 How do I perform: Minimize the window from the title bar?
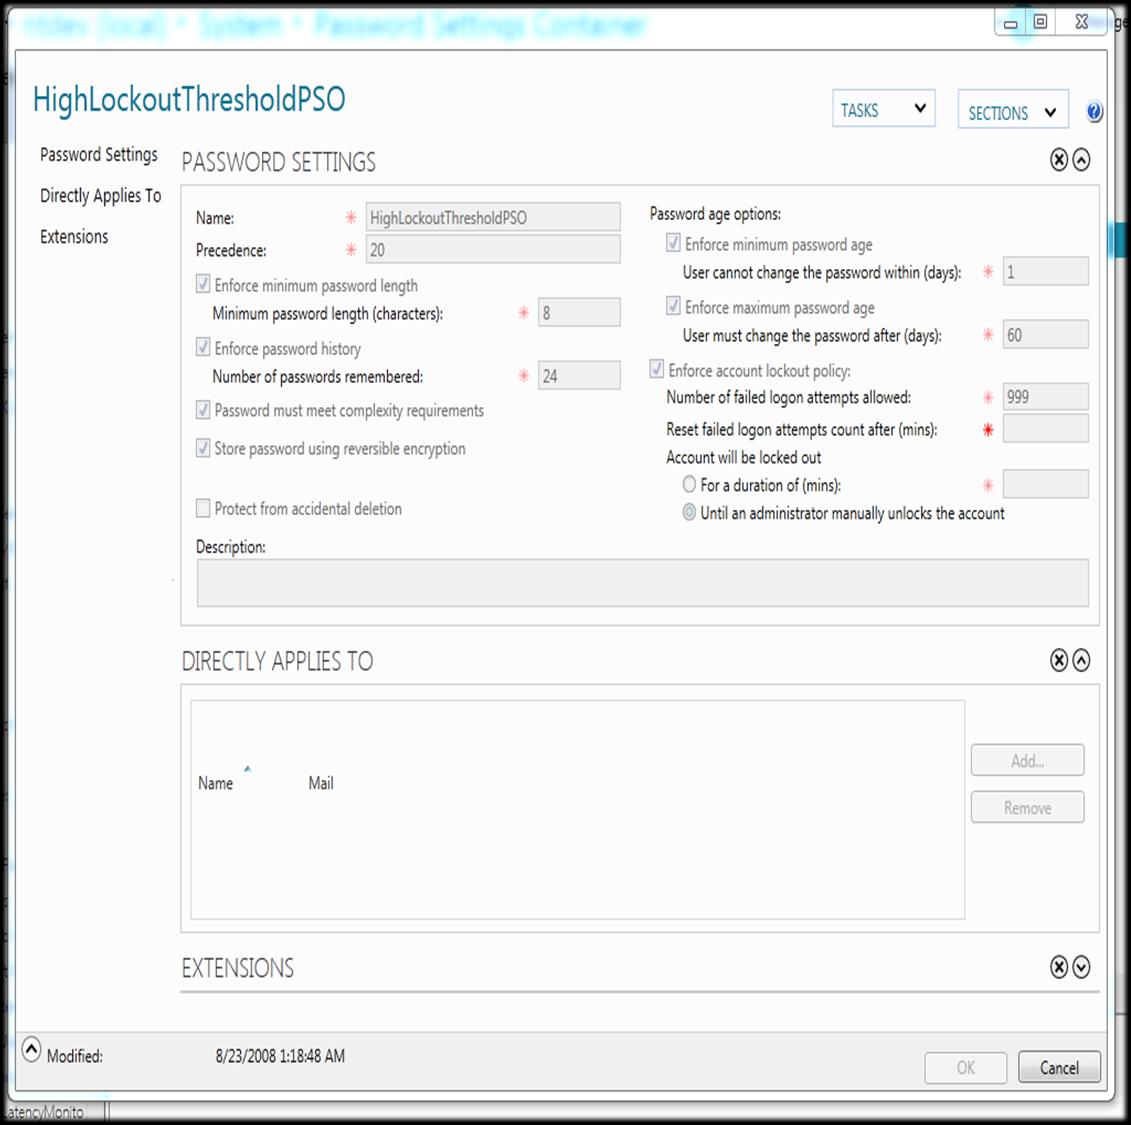[1011, 23]
